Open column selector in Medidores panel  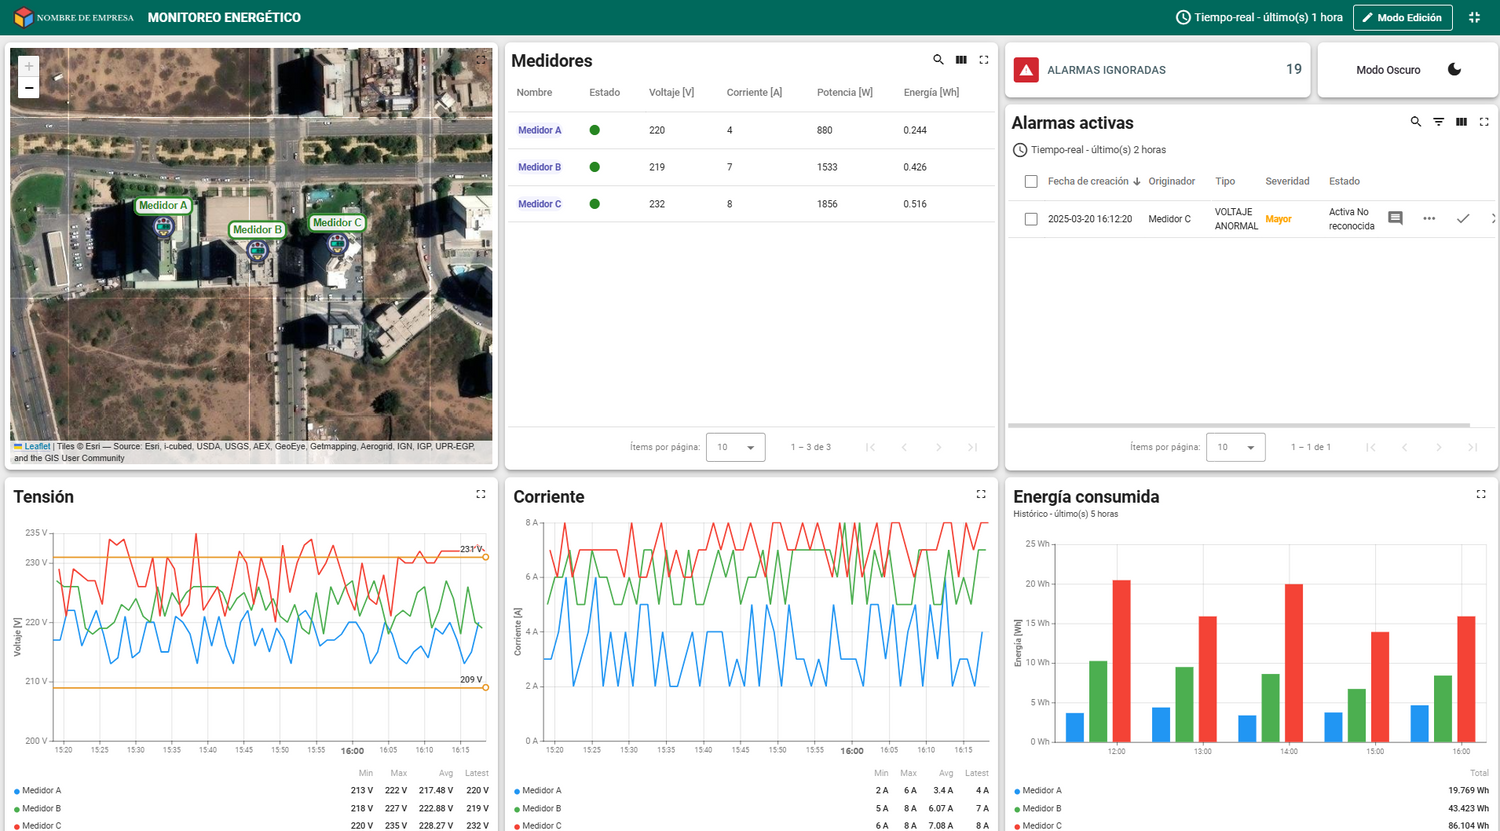961,60
